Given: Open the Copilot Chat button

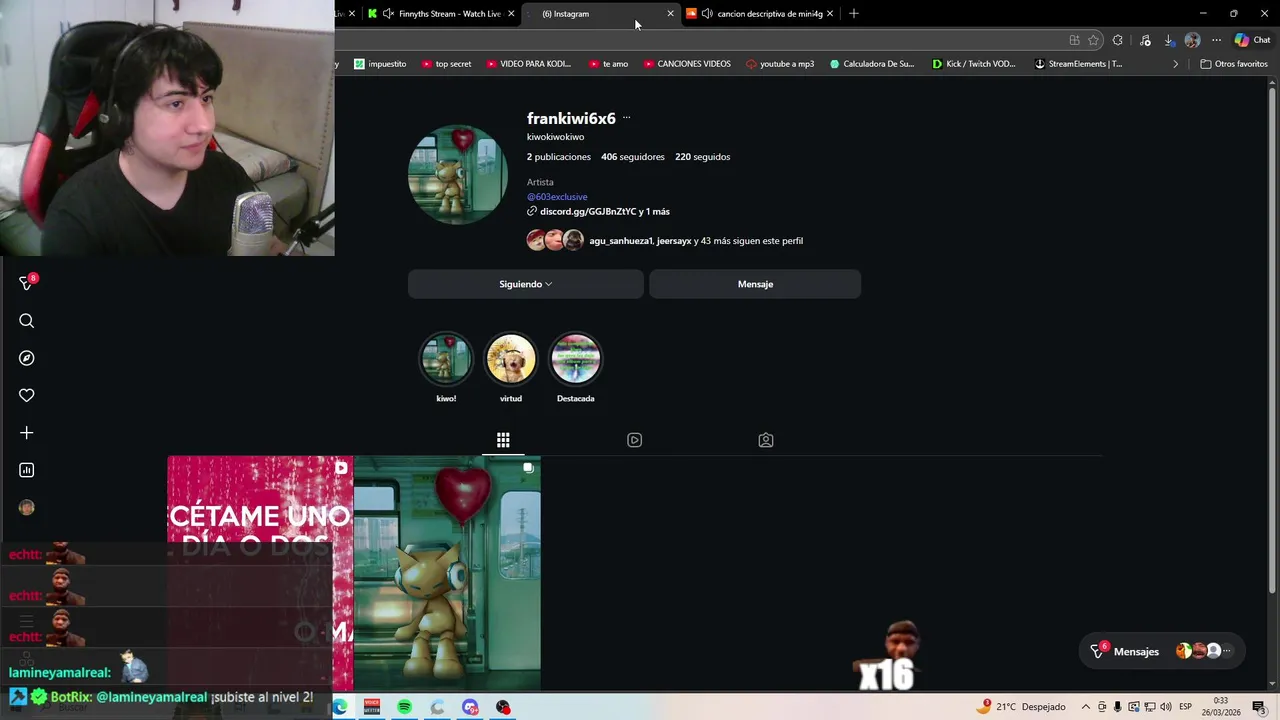Looking at the screenshot, I should (1251, 40).
